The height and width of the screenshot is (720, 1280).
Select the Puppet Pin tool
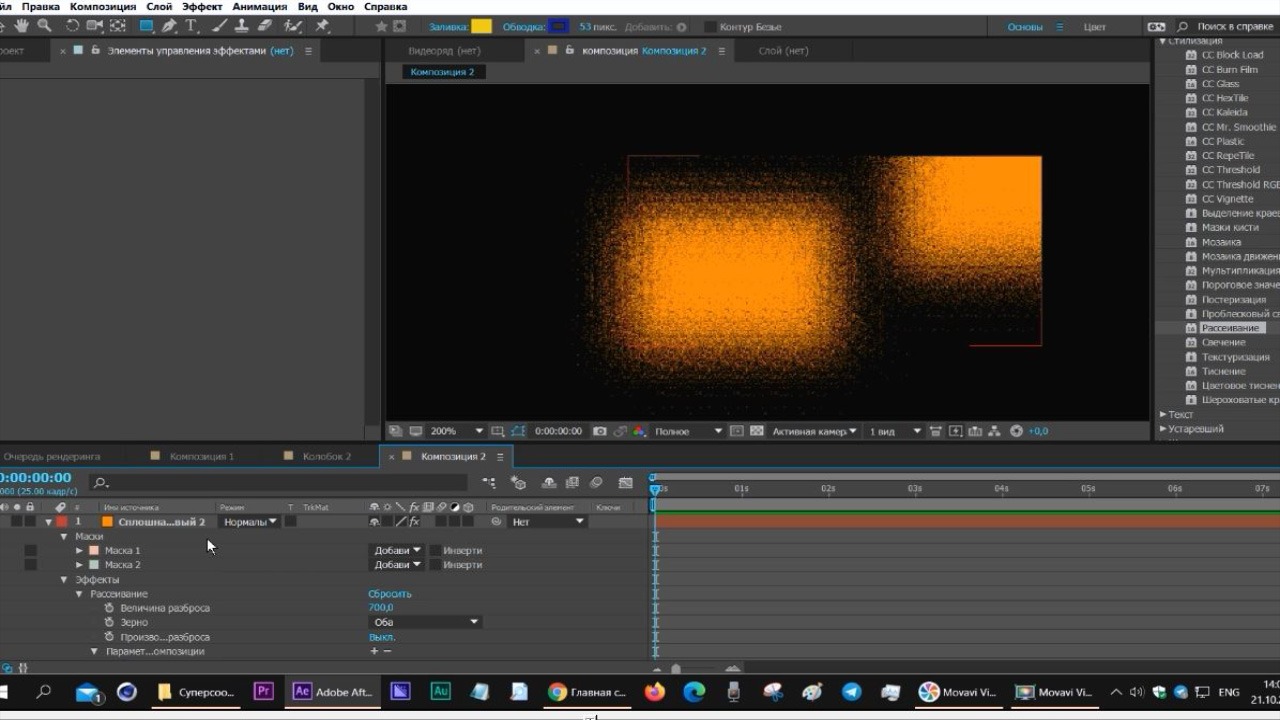(x=322, y=24)
